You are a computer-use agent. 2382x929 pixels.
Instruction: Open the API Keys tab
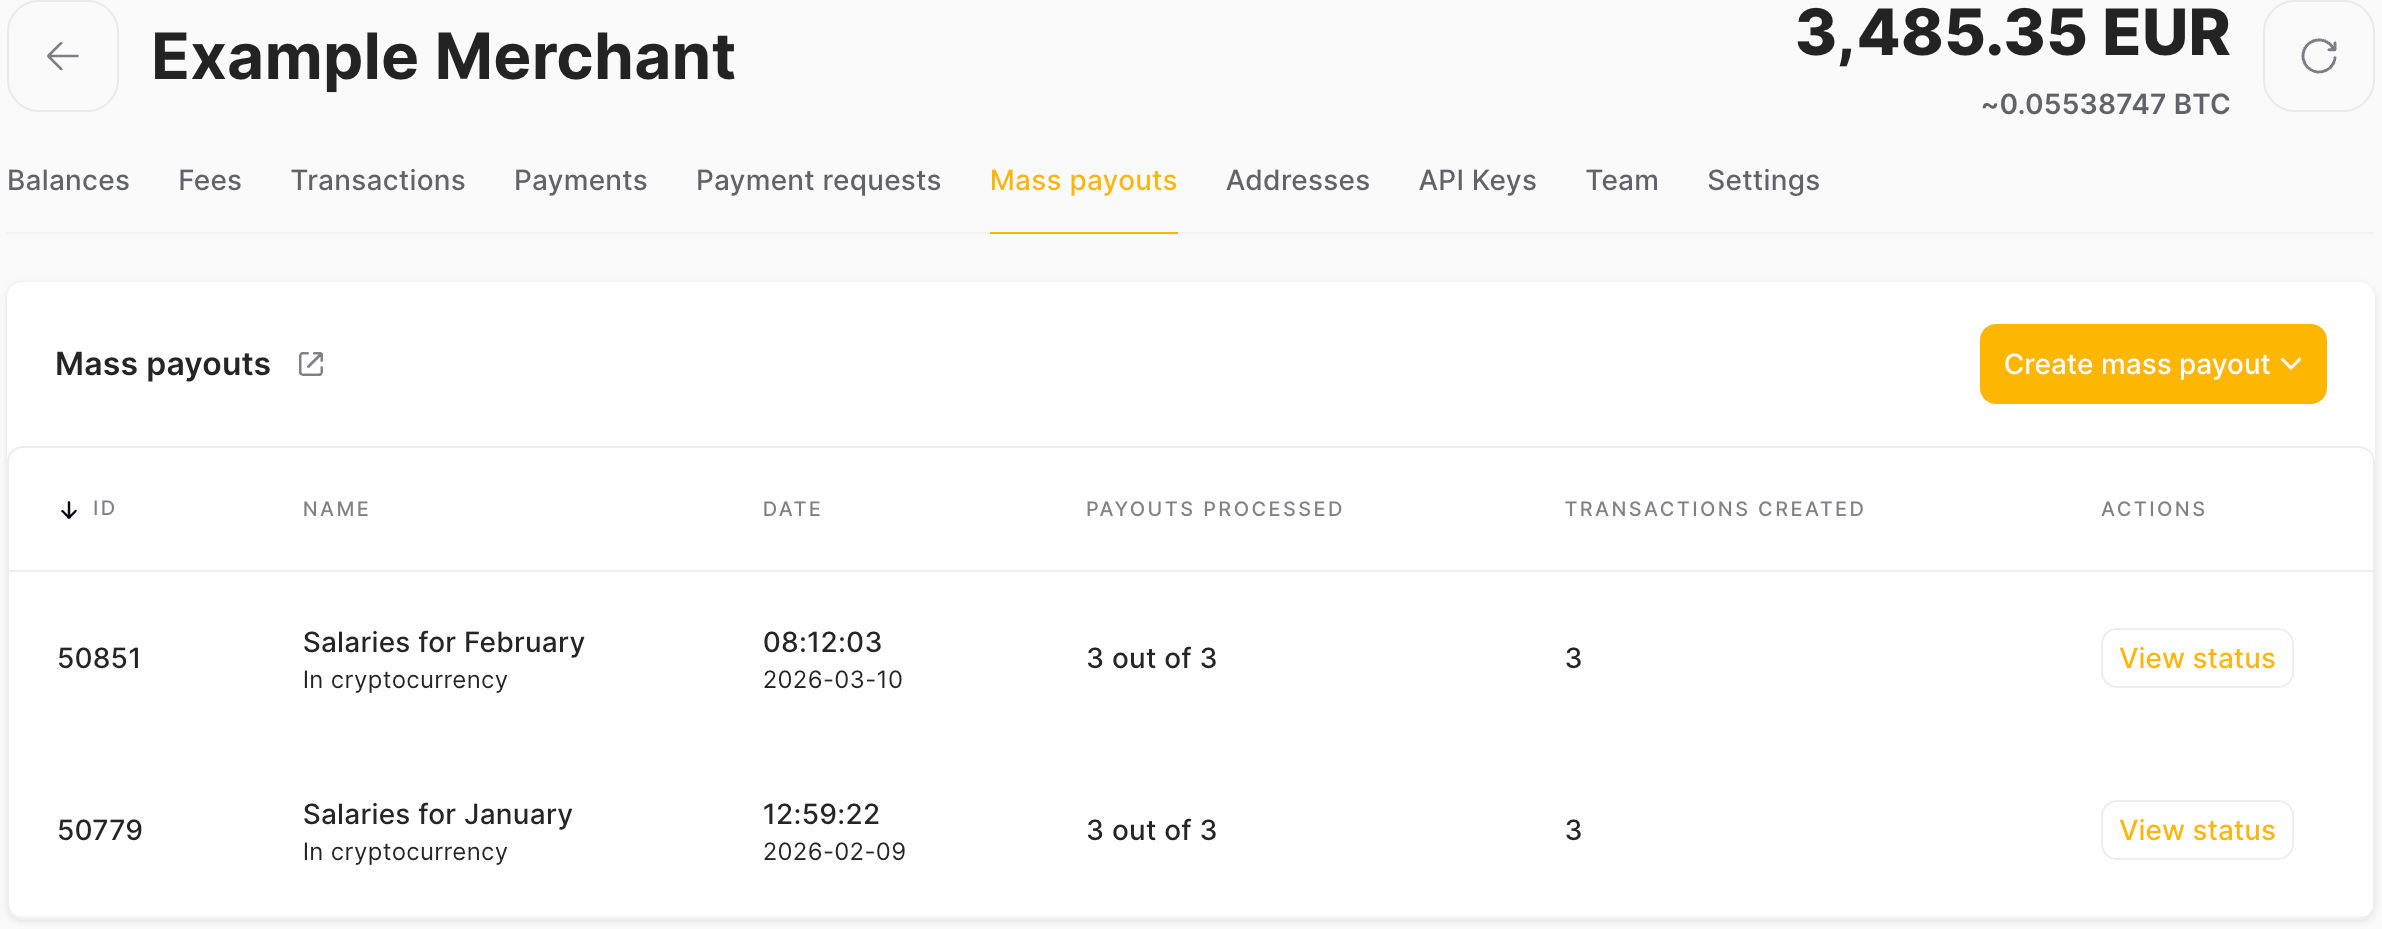(1478, 180)
